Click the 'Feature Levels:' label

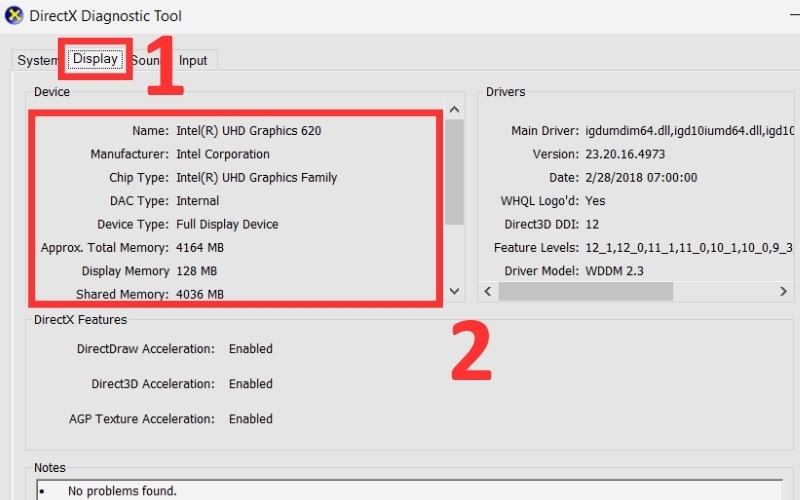pyautogui.click(x=536, y=247)
